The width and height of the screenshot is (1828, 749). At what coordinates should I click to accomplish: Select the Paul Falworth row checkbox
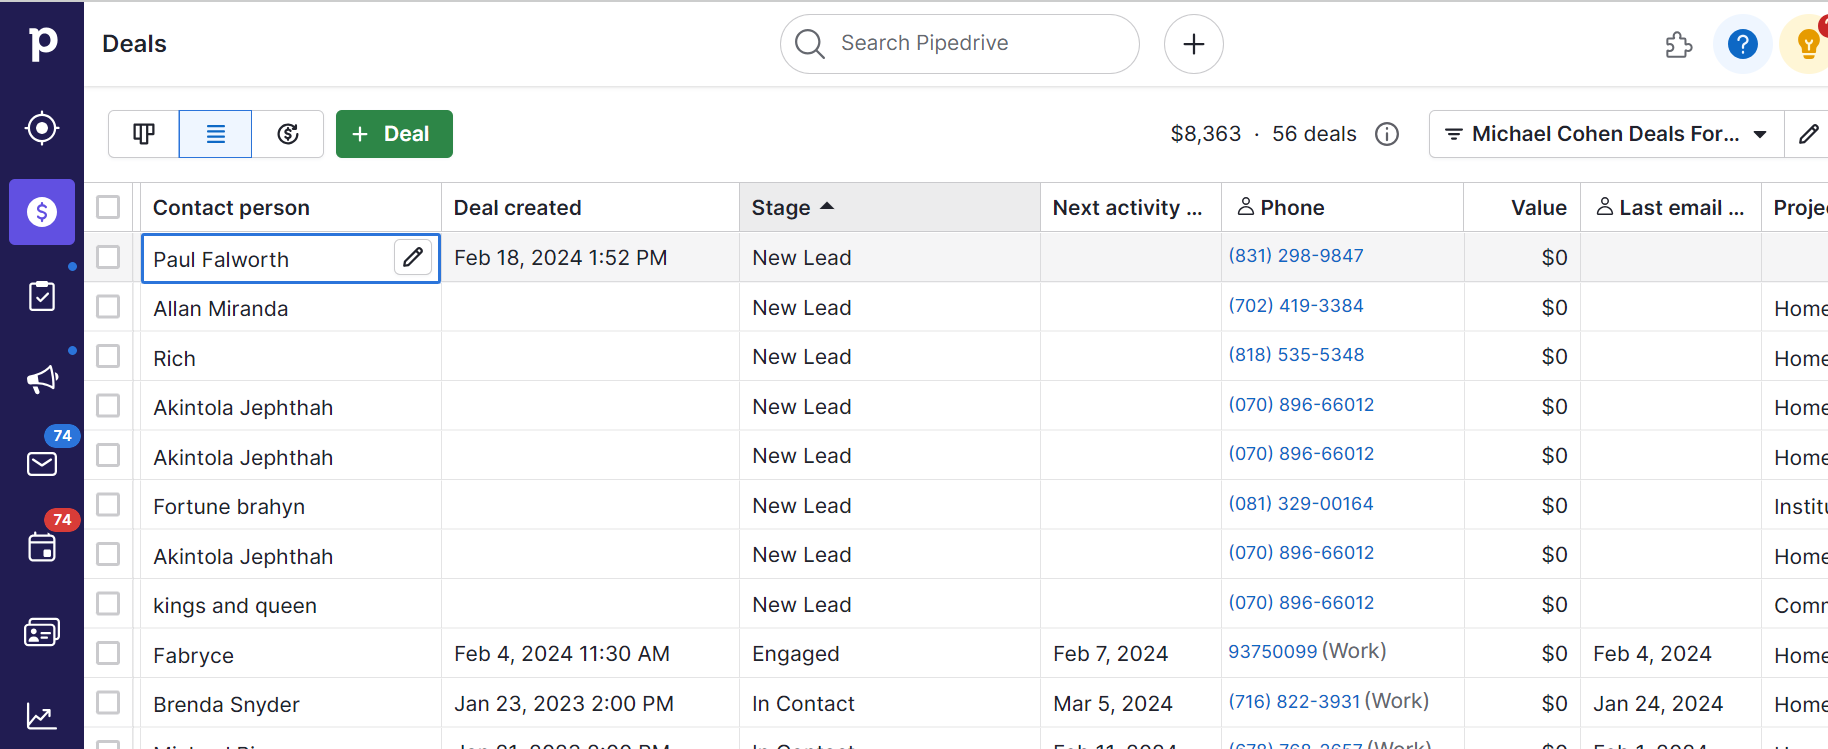pyautogui.click(x=108, y=257)
